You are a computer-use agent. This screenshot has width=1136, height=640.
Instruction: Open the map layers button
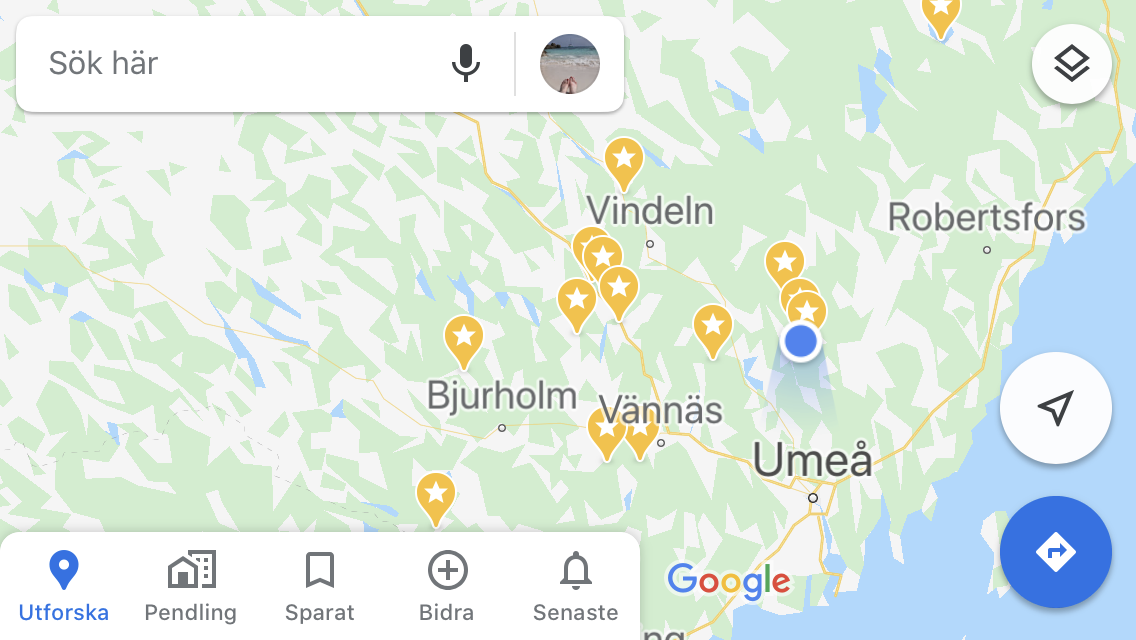click(x=1072, y=64)
